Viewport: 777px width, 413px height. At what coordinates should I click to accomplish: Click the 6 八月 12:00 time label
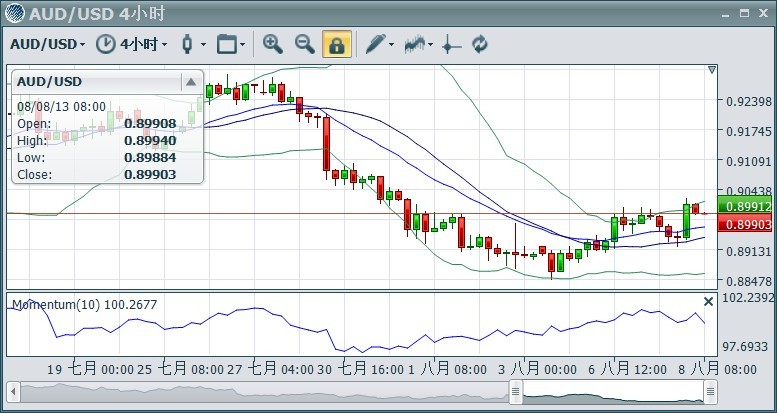627,369
